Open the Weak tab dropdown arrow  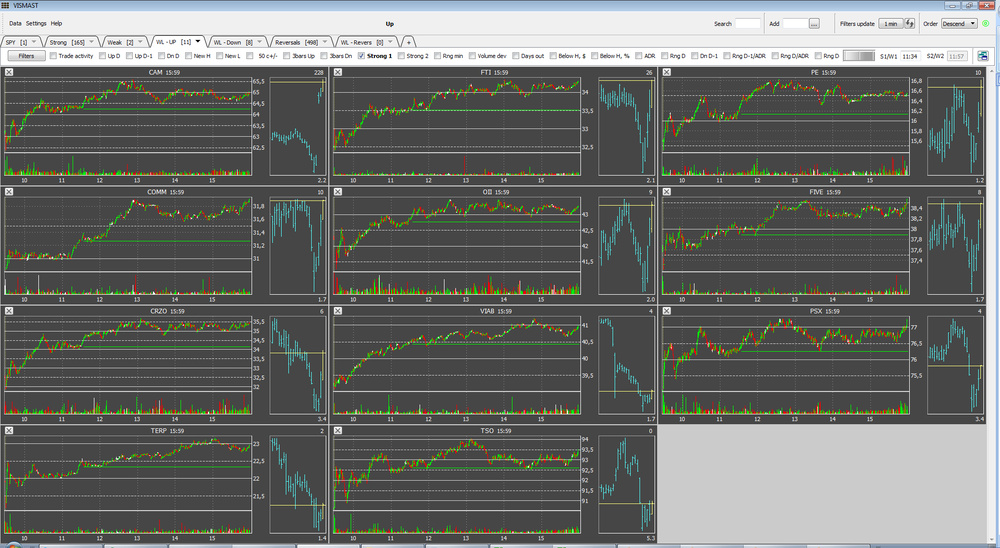click(140, 42)
